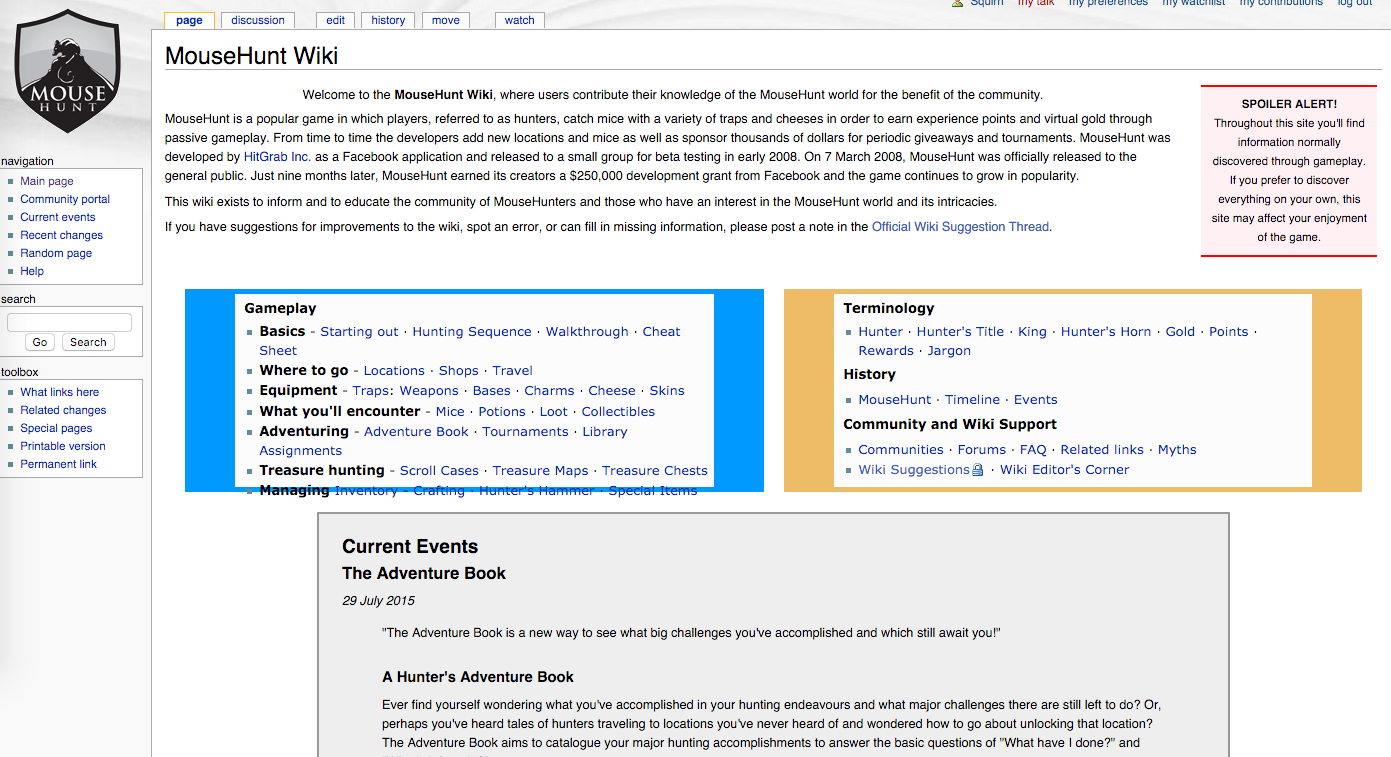Open the Myths link
This screenshot has width=1391, height=757.
click(1177, 450)
